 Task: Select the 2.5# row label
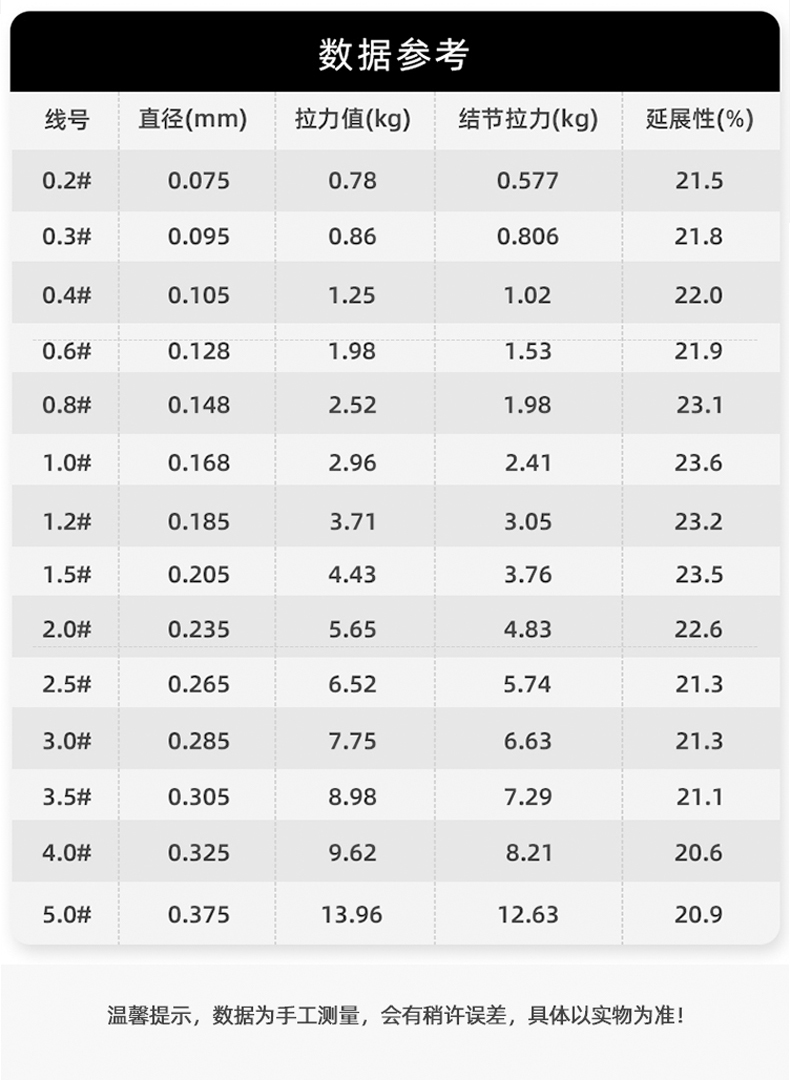tap(67, 684)
